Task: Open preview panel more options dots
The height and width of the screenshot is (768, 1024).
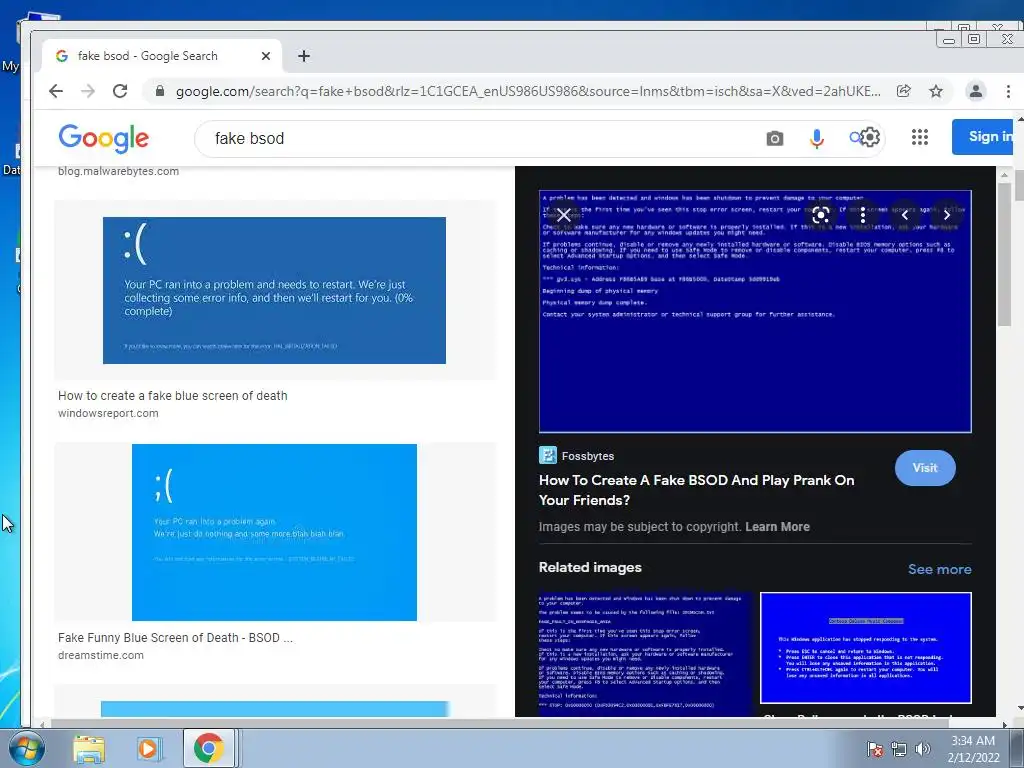Action: pos(863,215)
